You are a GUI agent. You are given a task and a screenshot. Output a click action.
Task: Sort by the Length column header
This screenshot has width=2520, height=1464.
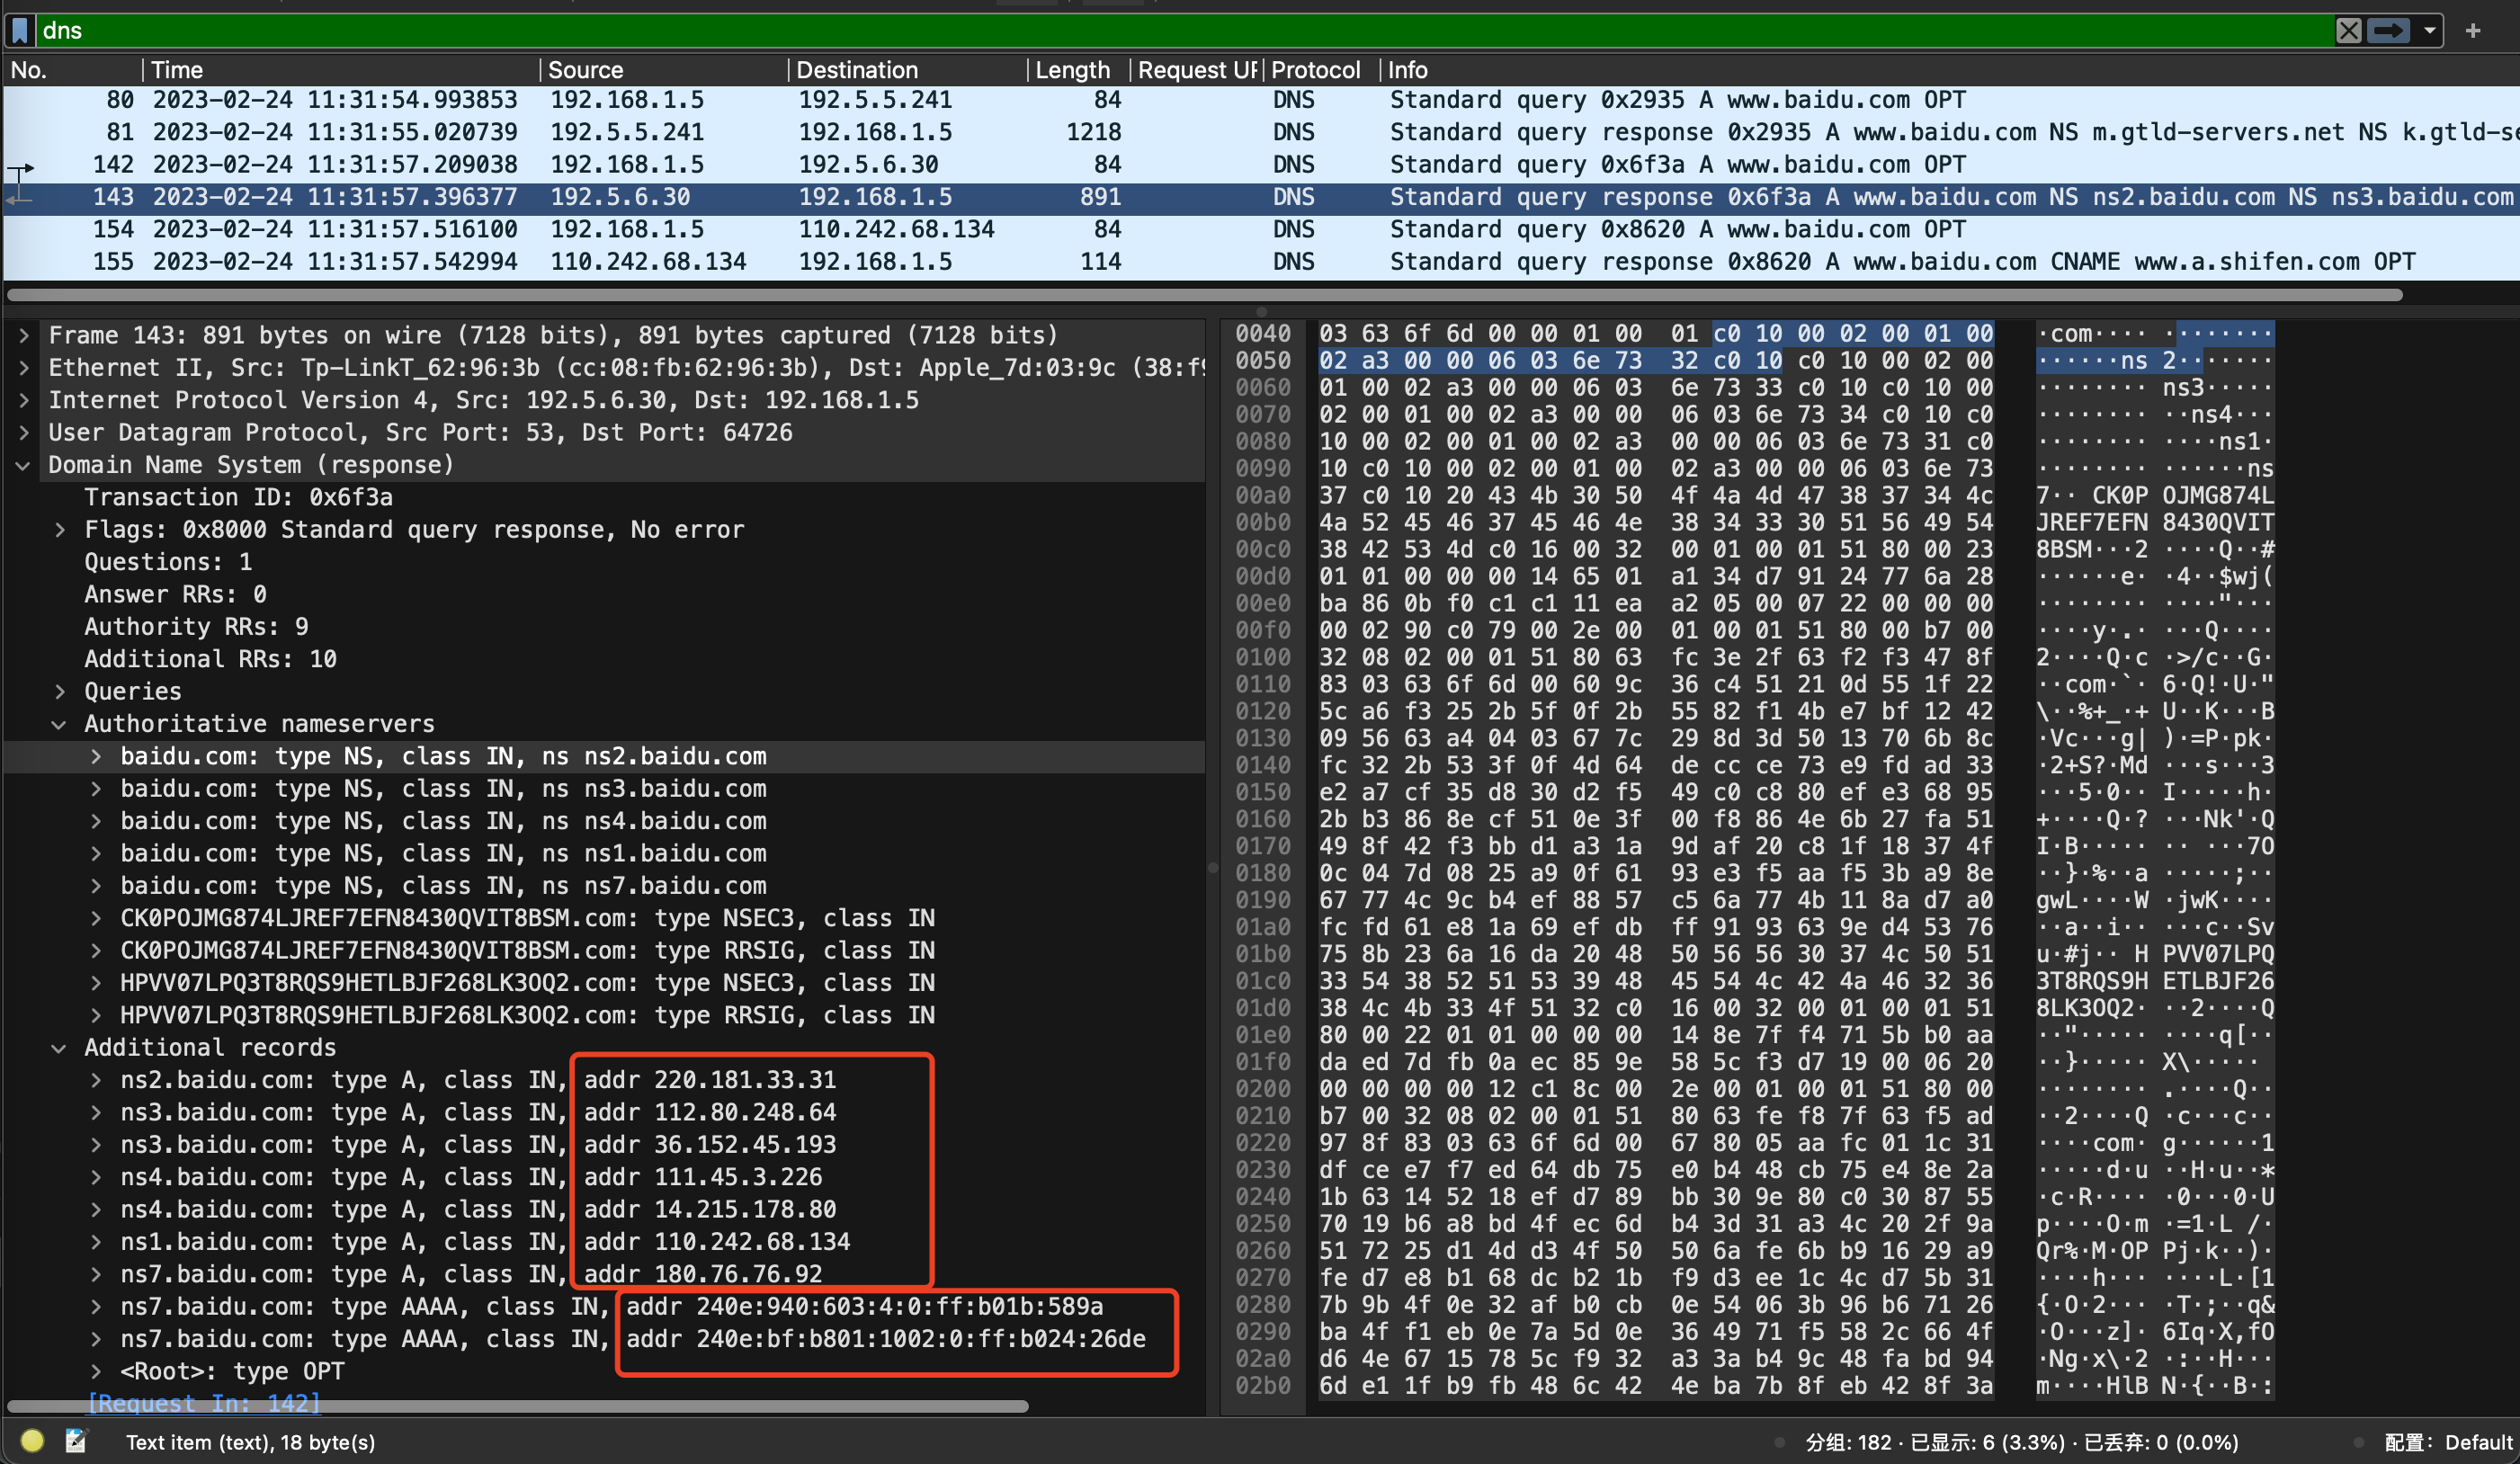[1078, 70]
